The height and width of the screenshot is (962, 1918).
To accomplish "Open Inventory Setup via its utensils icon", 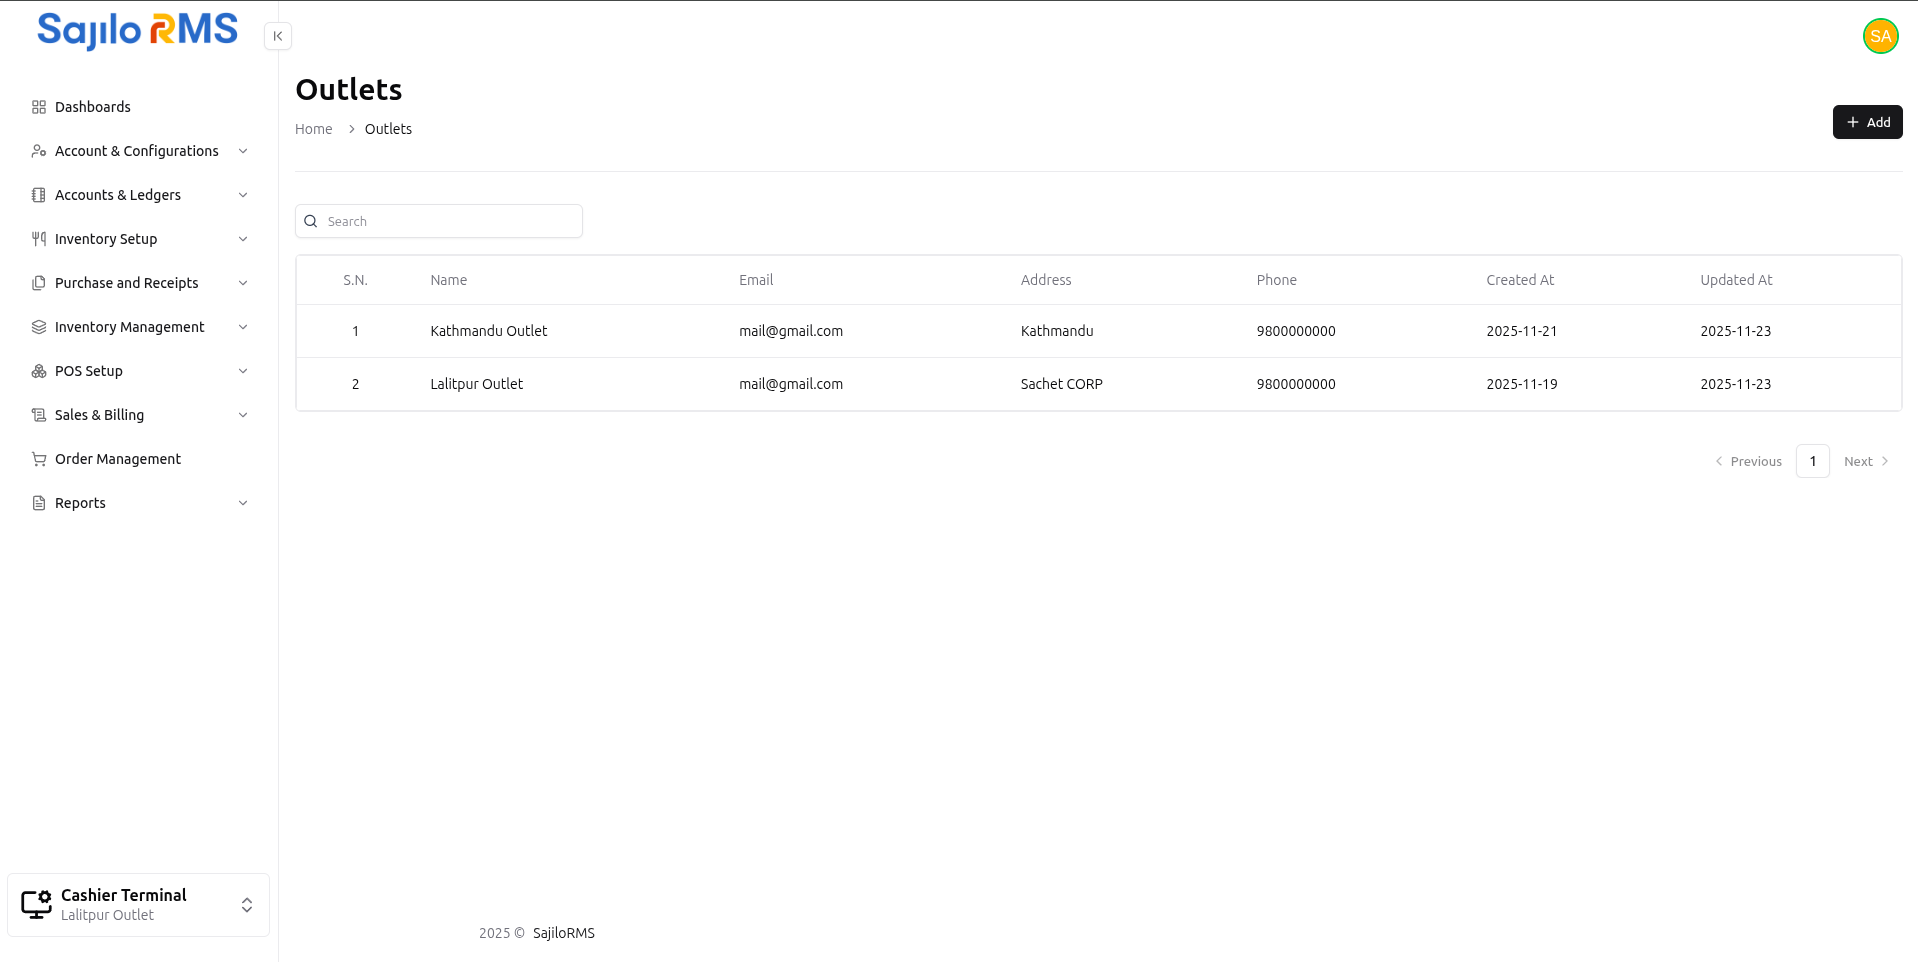I will (38, 239).
